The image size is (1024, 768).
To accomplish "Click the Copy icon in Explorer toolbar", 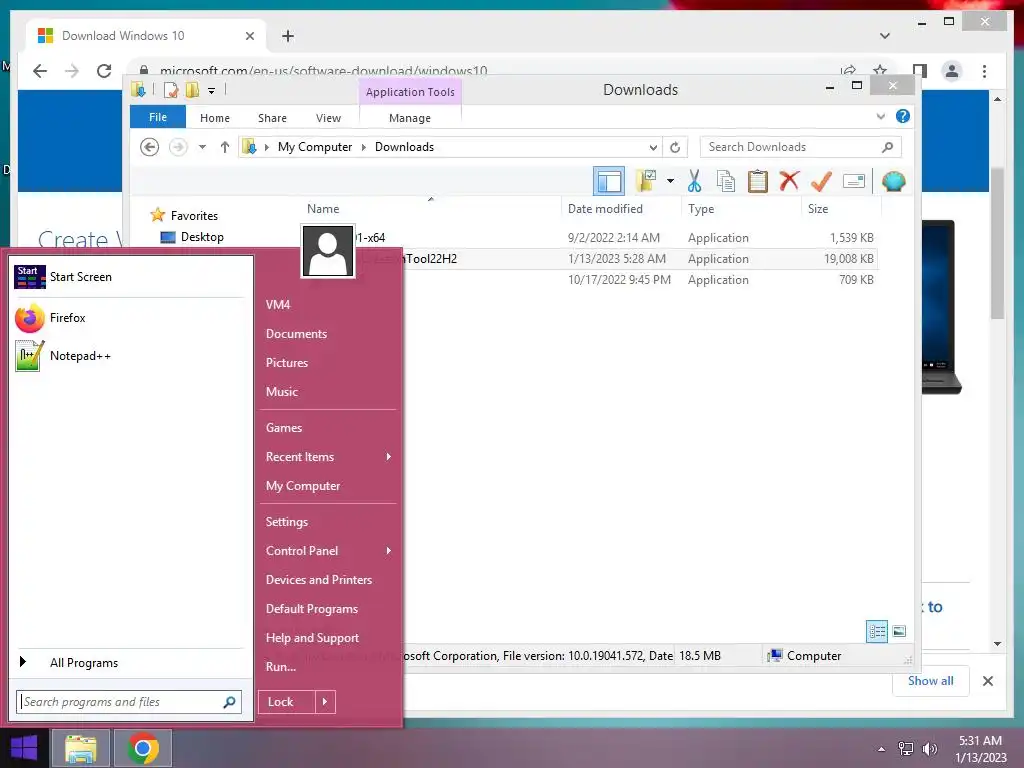I will coord(726,181).
